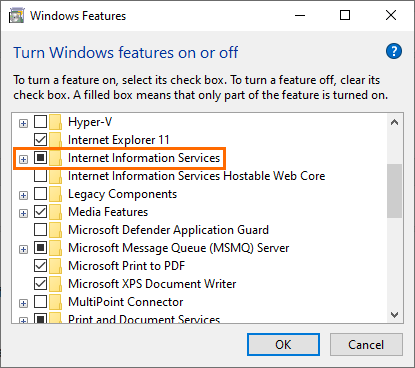Click the Hyper-V folder icon

(55, 122)
